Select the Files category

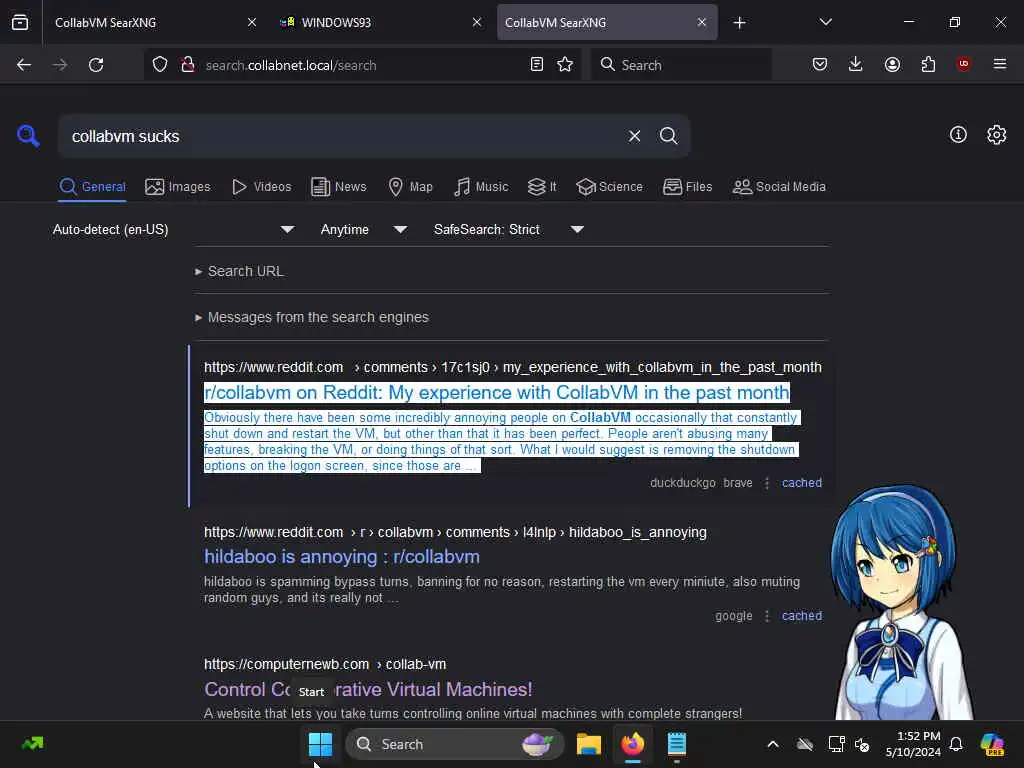[x=688, y=187]
